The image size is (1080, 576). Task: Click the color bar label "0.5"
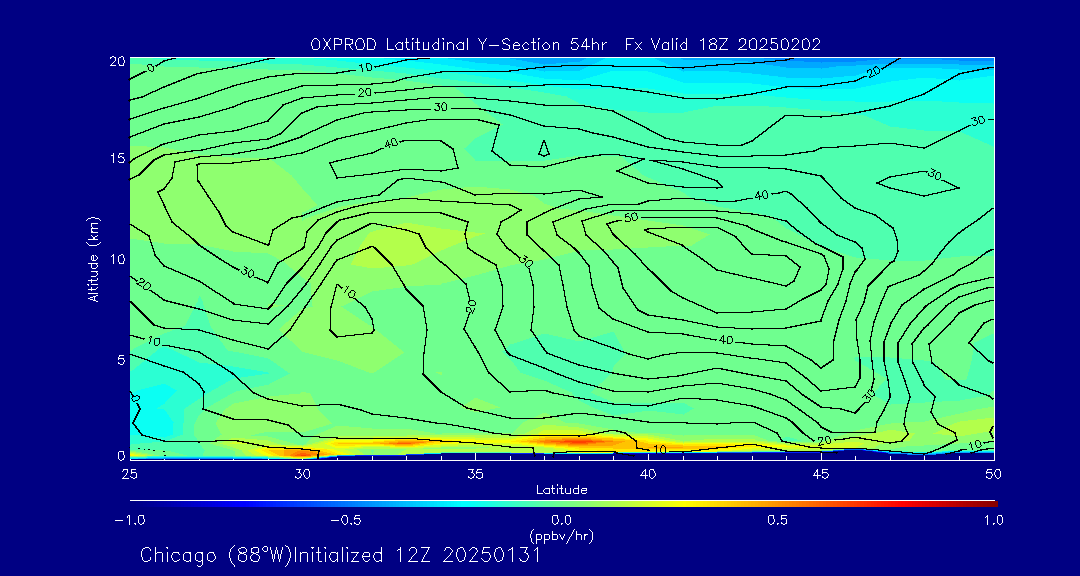point(777,520)
